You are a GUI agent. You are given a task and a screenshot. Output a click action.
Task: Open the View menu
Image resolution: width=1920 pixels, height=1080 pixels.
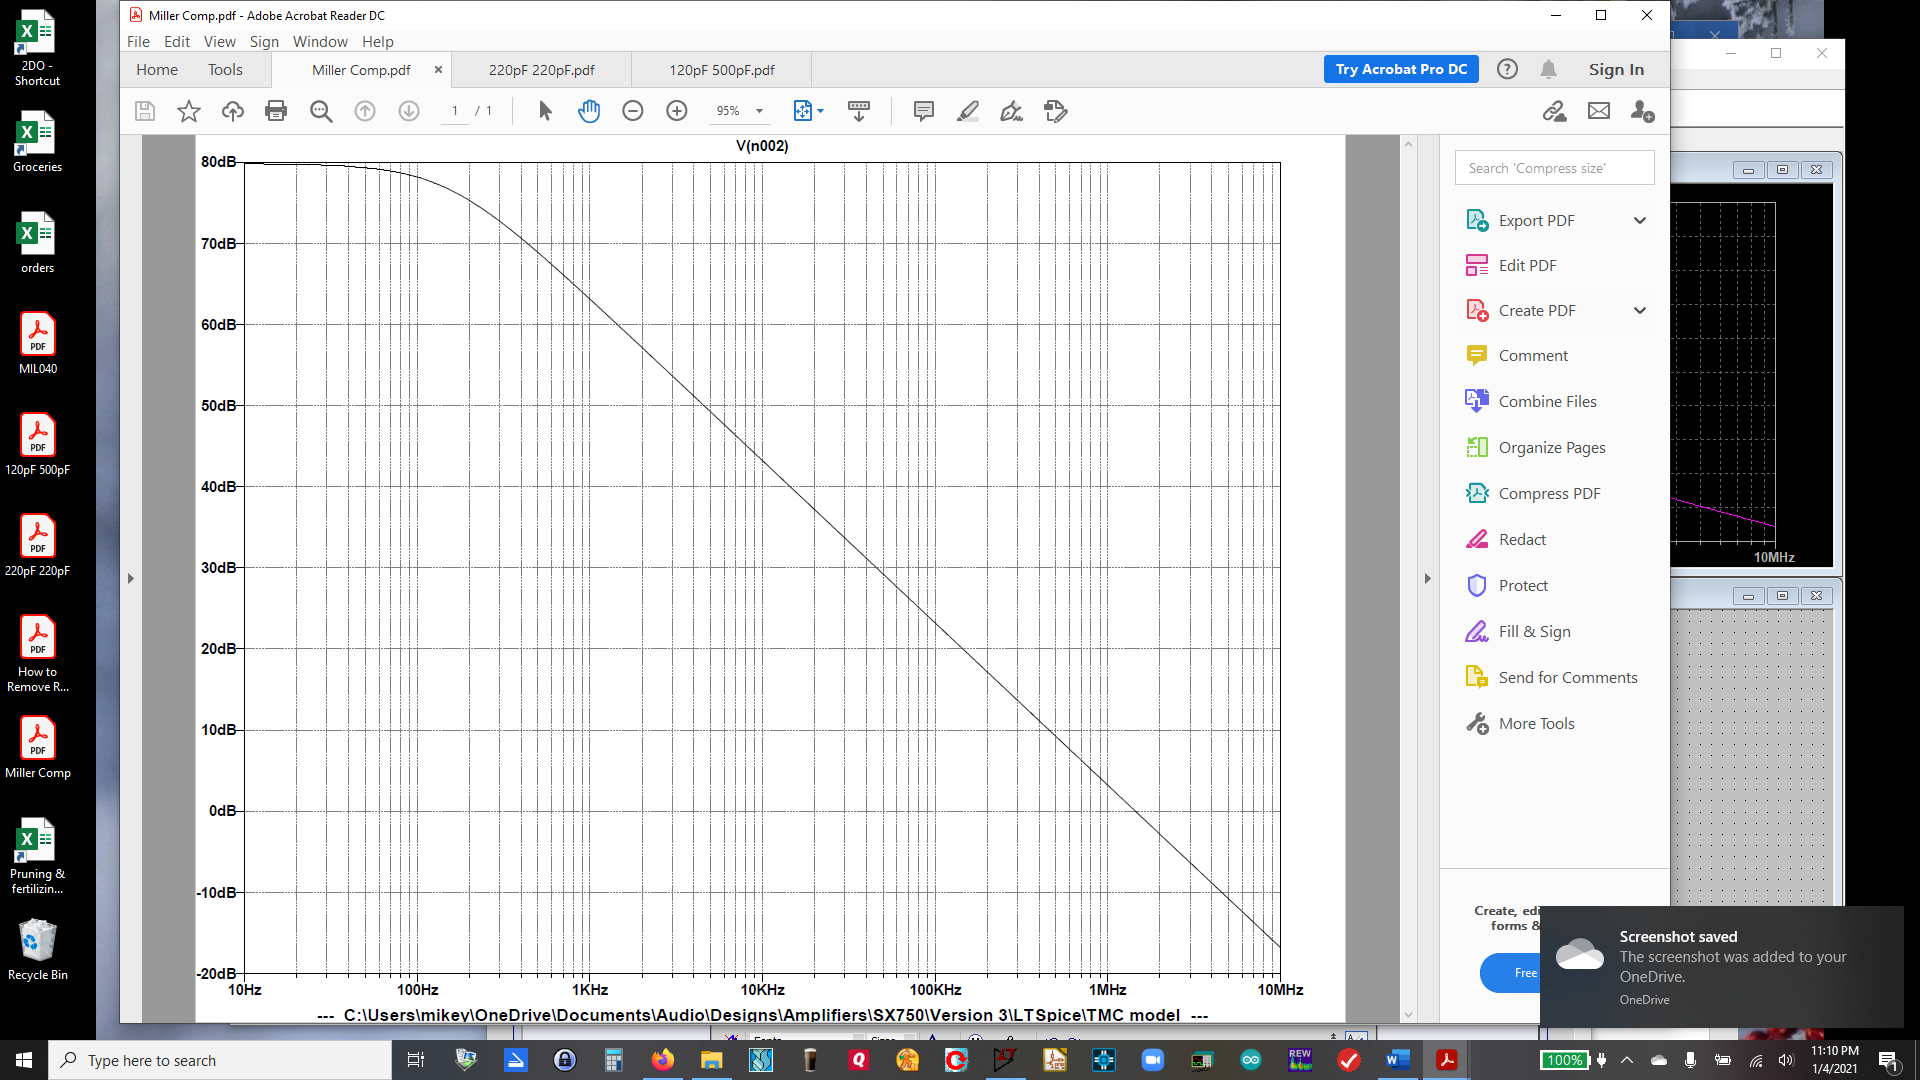(x=220, y=41)
